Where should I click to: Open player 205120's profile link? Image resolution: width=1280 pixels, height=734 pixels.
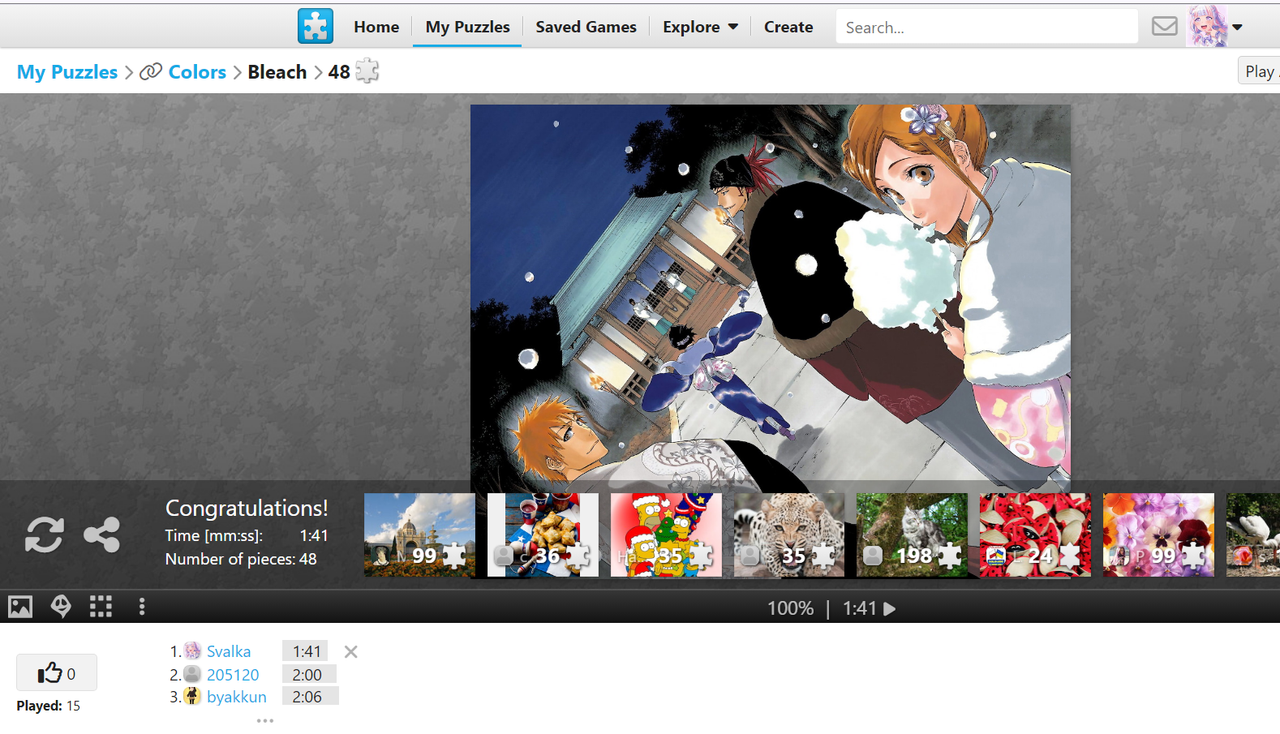point(233,674)
